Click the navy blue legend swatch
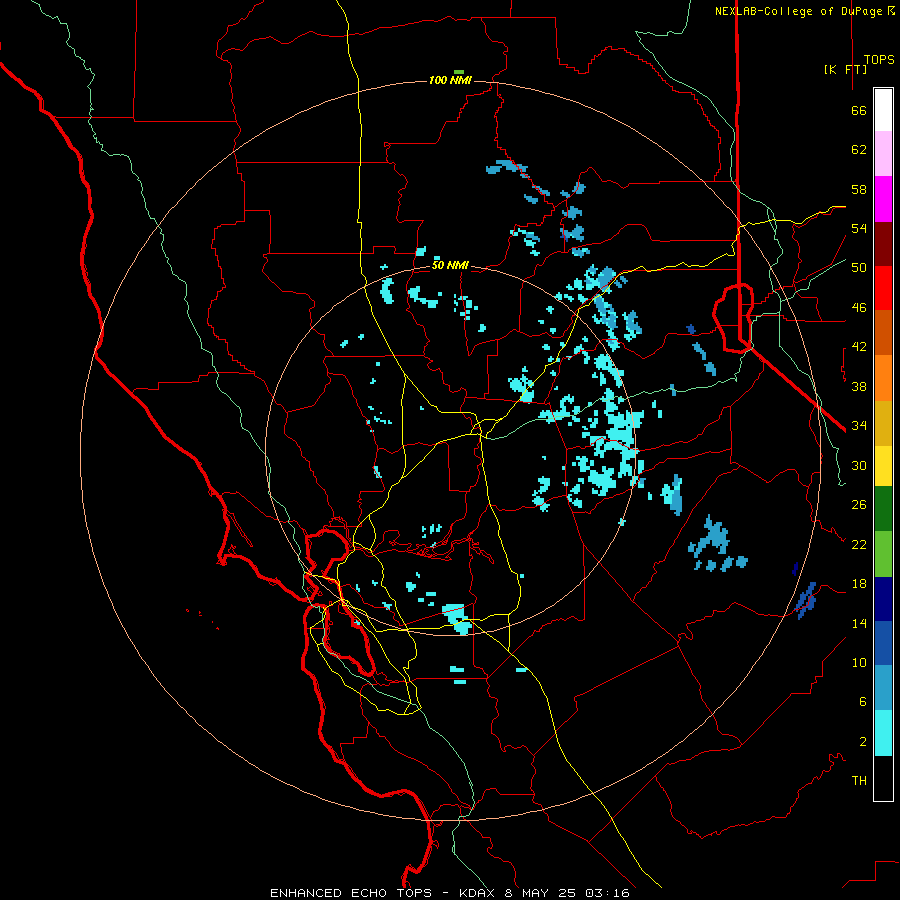This screenshot has height=900, width=900. (x=883, y=599)
